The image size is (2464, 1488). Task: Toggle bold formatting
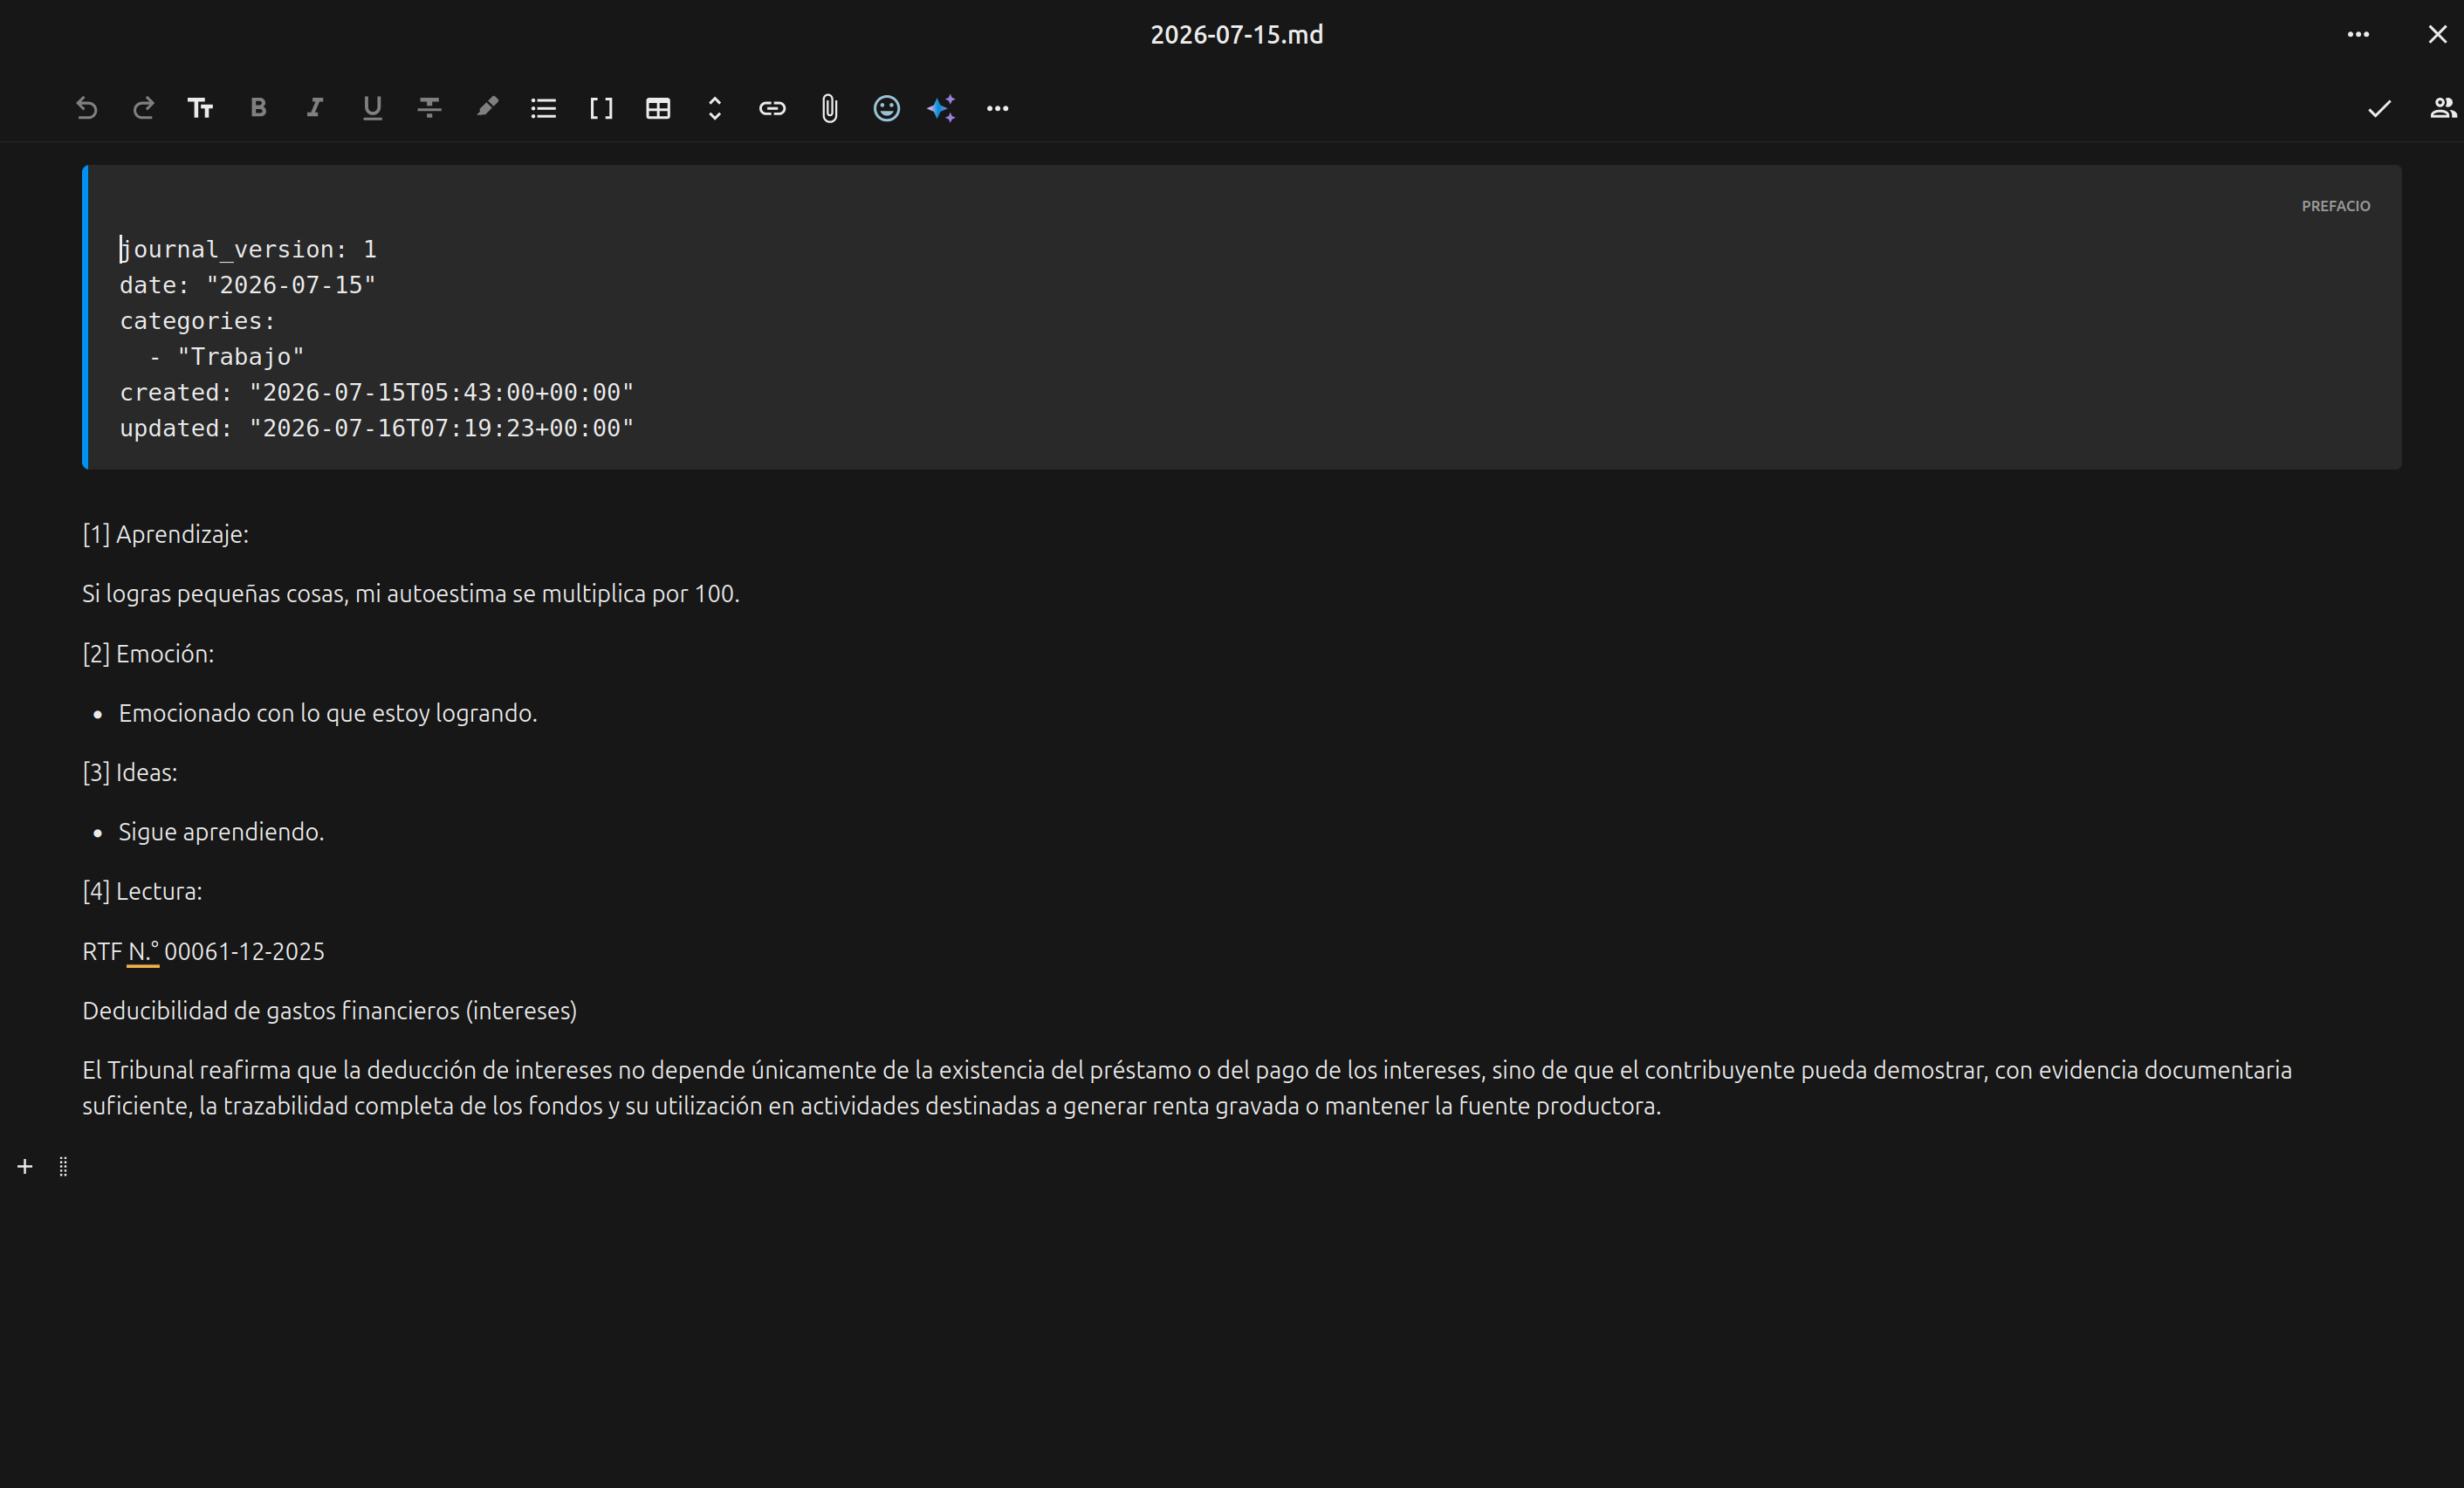pos(258,108)
